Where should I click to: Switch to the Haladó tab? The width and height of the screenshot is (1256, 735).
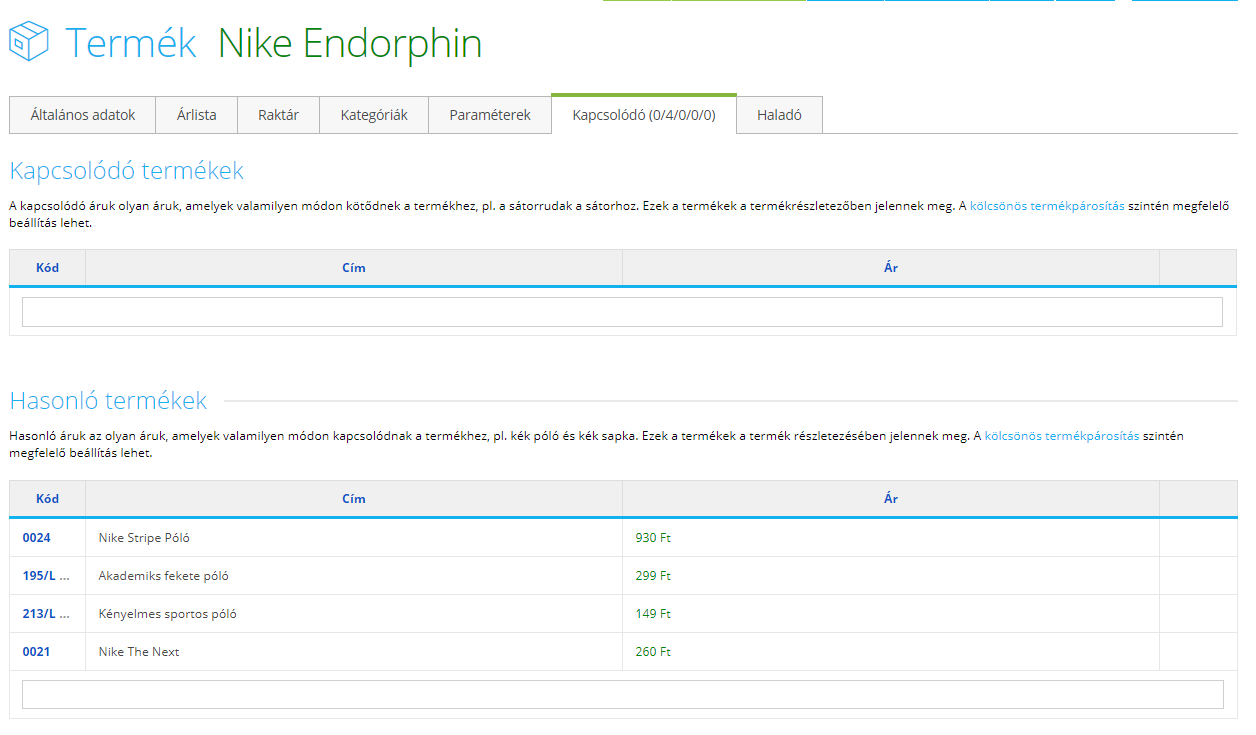coord(780,115)
